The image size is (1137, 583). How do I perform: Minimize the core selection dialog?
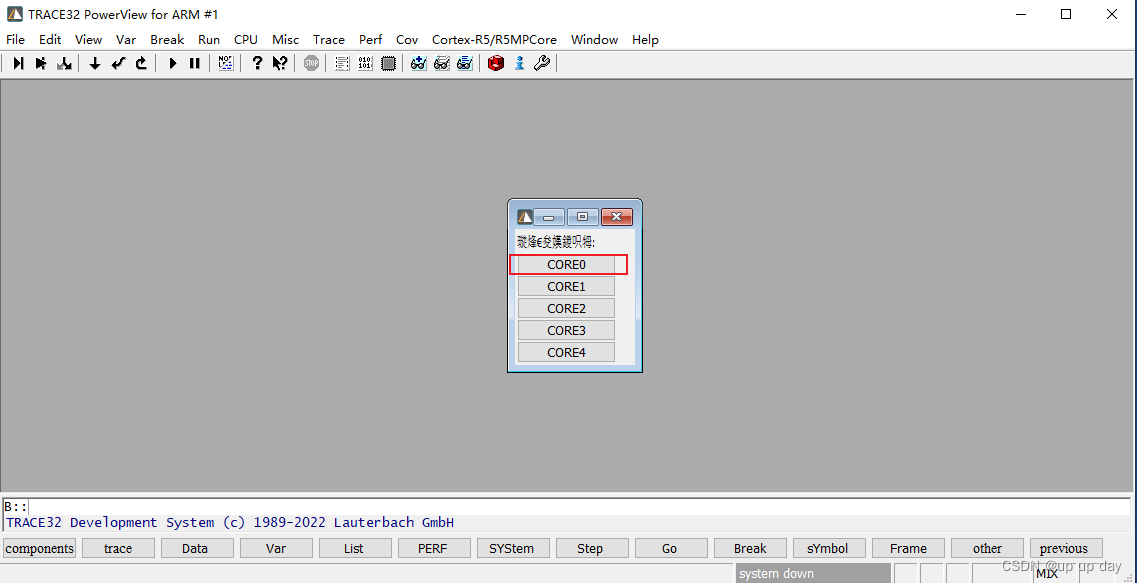point(549,217)
